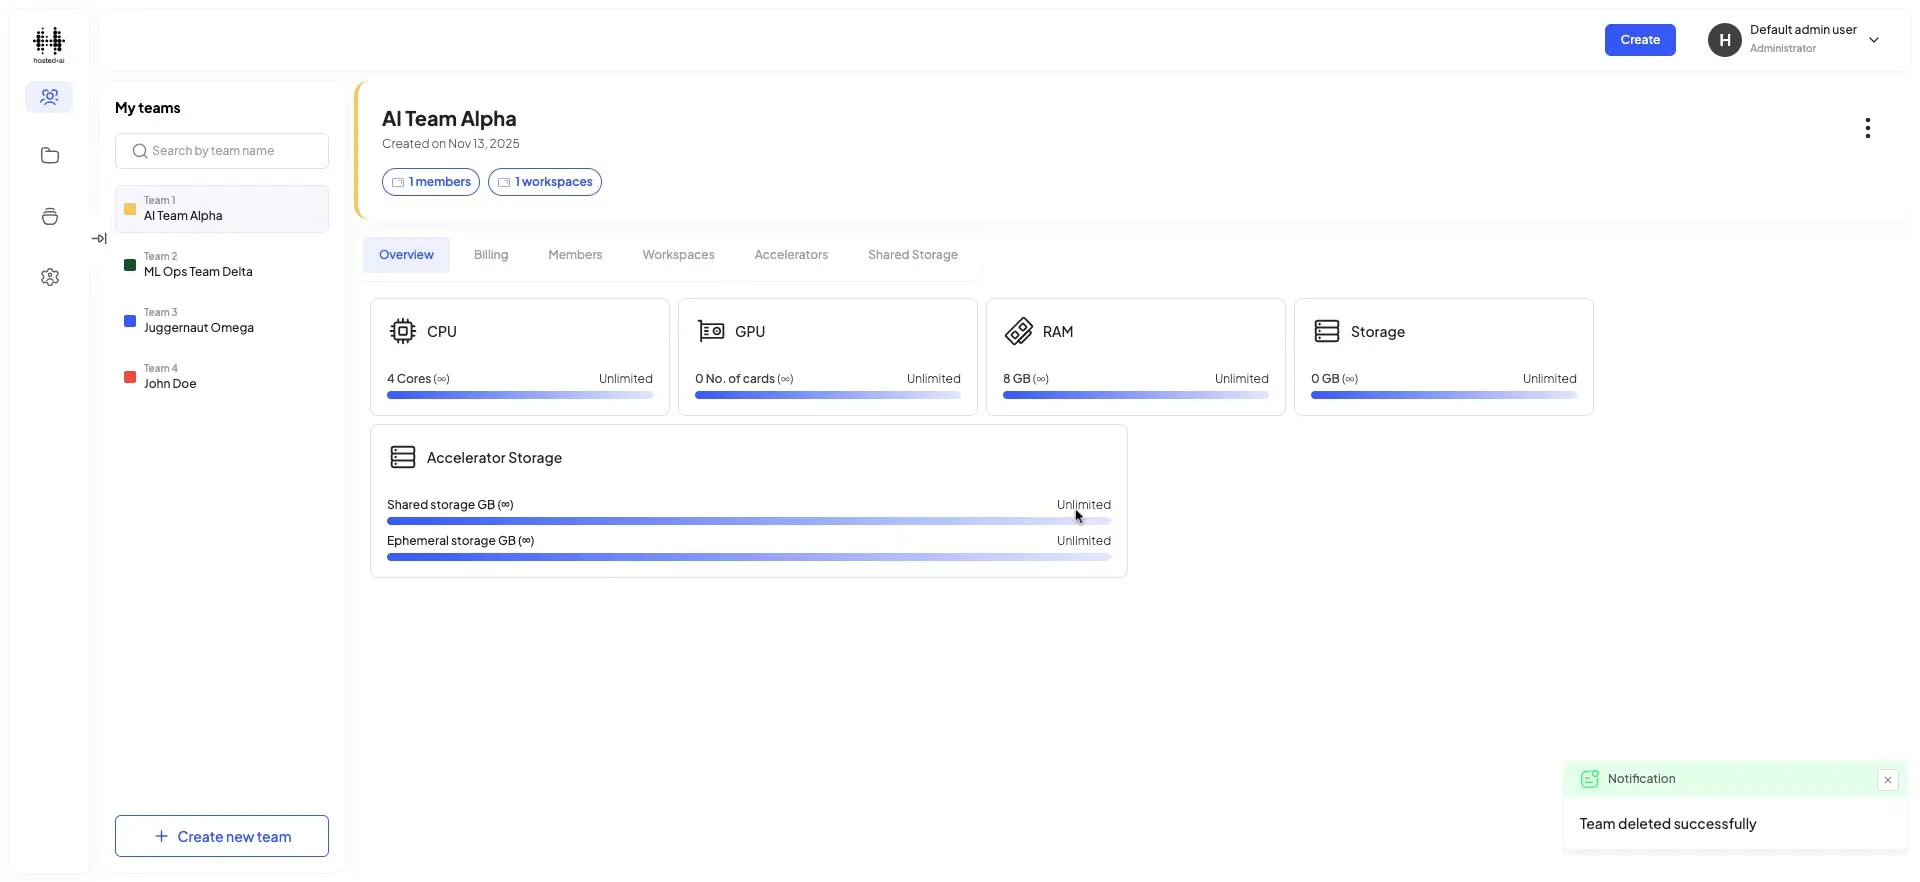The image size is (1920, 882).
Task: Click the RAM module icon
Action: click(1019, 331)
